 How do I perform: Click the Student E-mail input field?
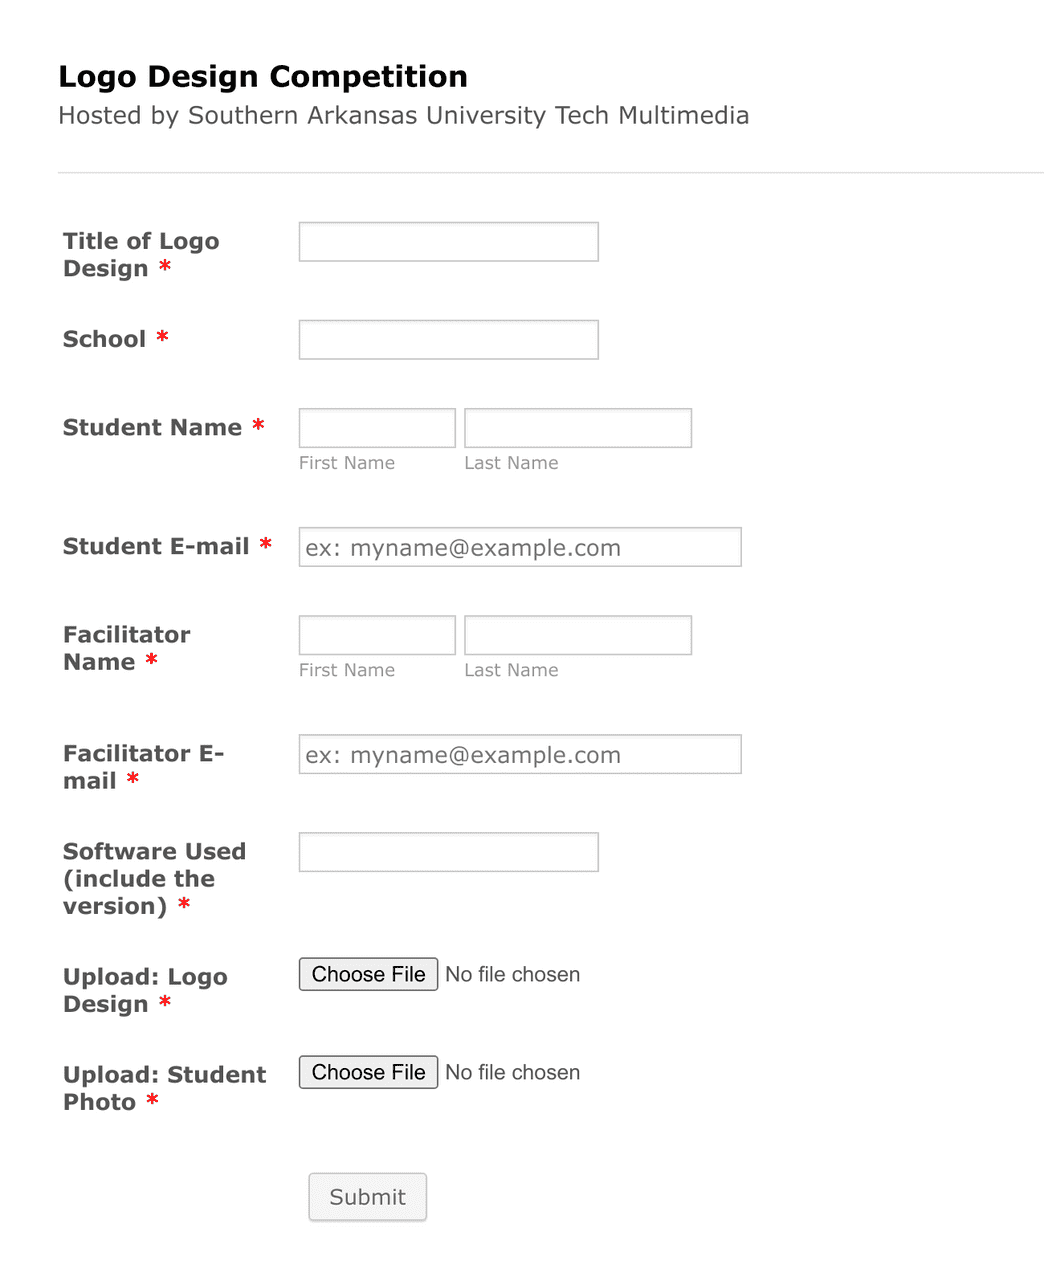(519, 547)
